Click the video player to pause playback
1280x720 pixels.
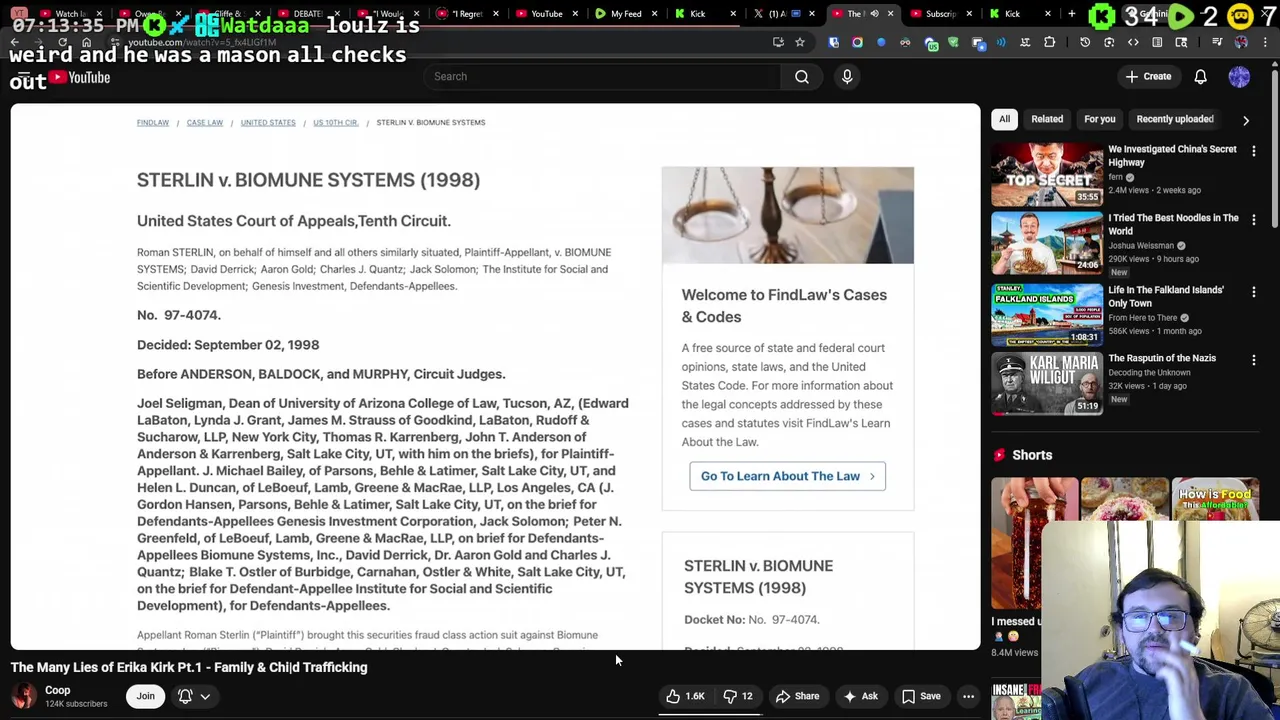click(495, 377)
